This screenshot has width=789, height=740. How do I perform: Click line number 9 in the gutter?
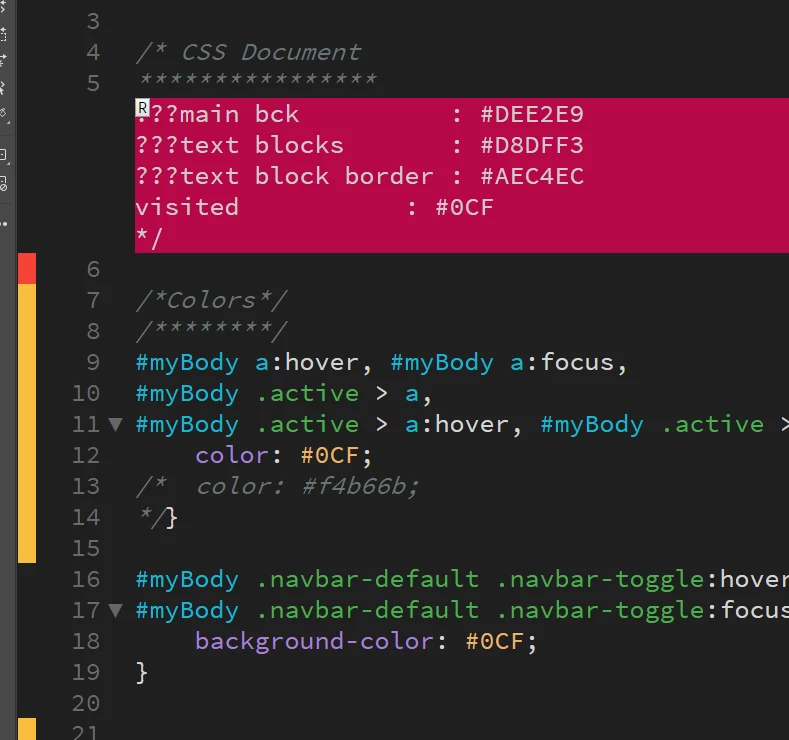point(93,363)
